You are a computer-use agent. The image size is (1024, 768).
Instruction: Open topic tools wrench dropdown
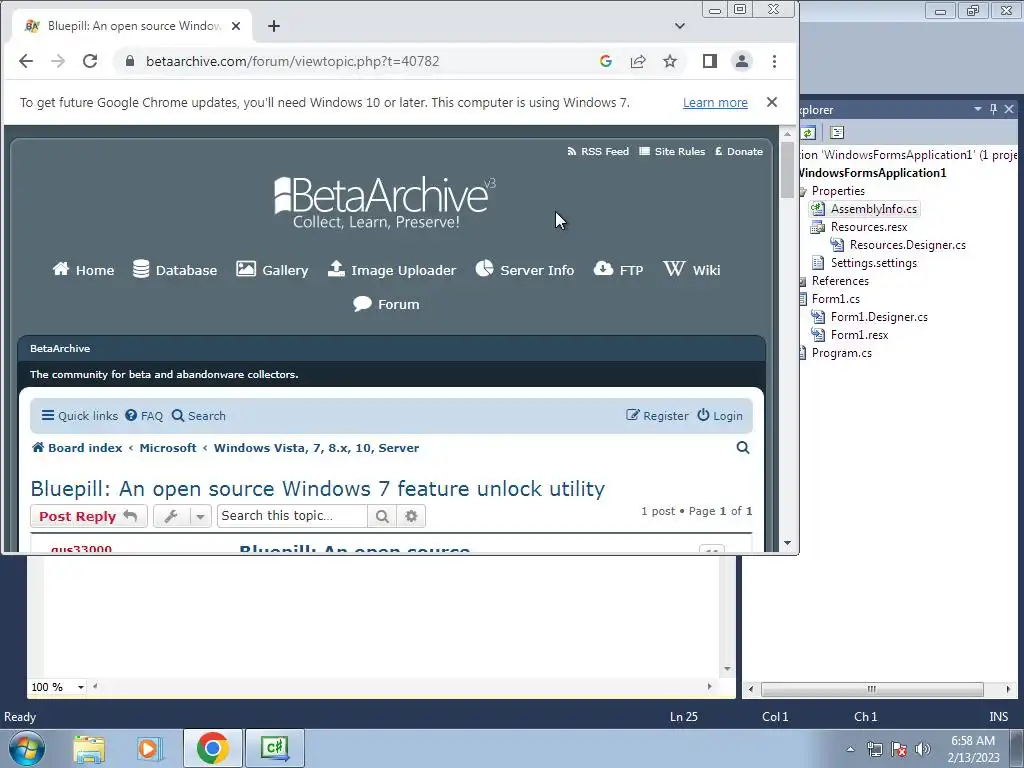coord(182,516)
